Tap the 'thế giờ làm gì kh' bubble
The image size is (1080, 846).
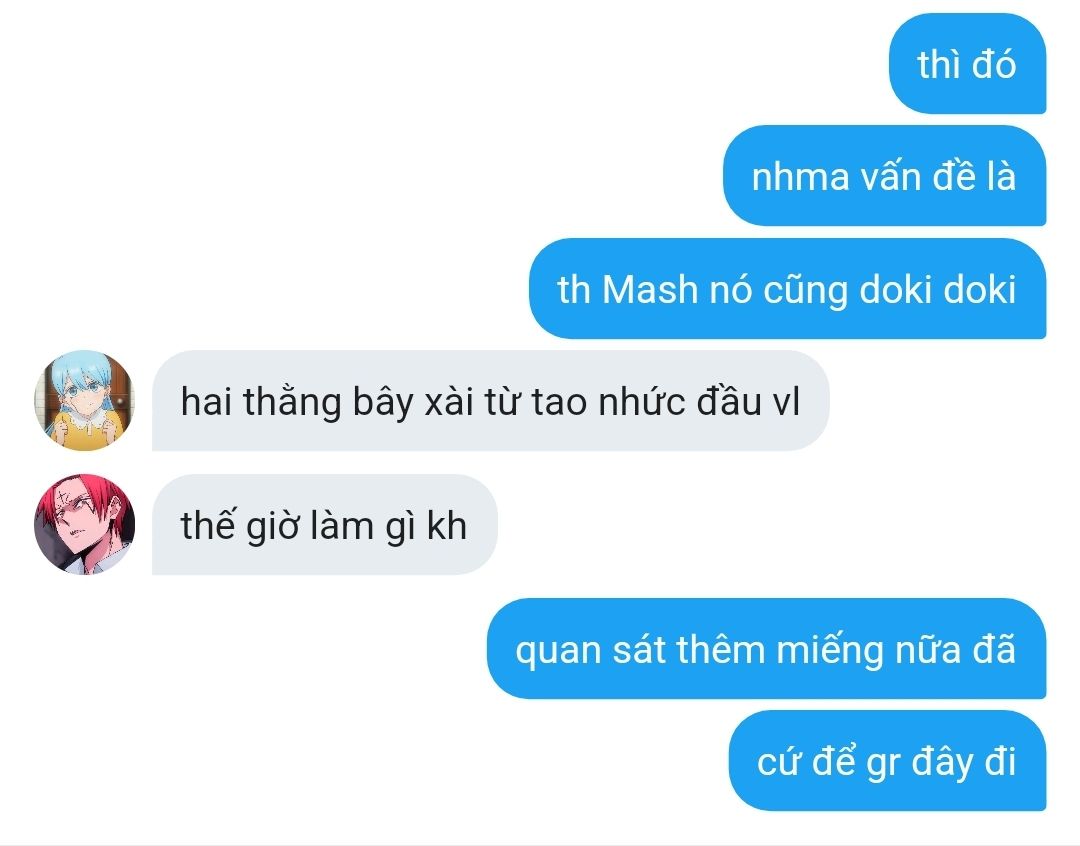324,524
